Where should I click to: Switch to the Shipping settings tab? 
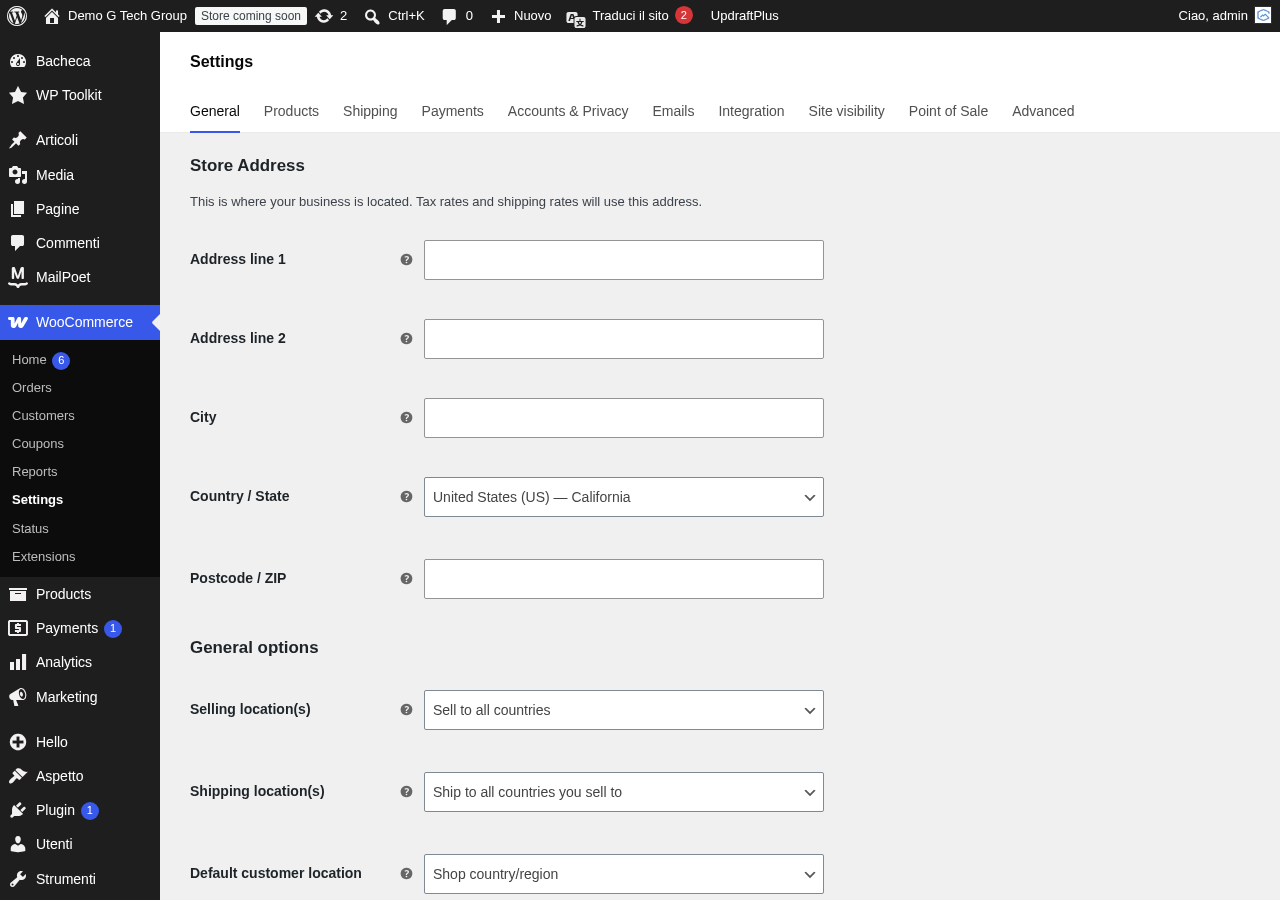coord(370,111)
